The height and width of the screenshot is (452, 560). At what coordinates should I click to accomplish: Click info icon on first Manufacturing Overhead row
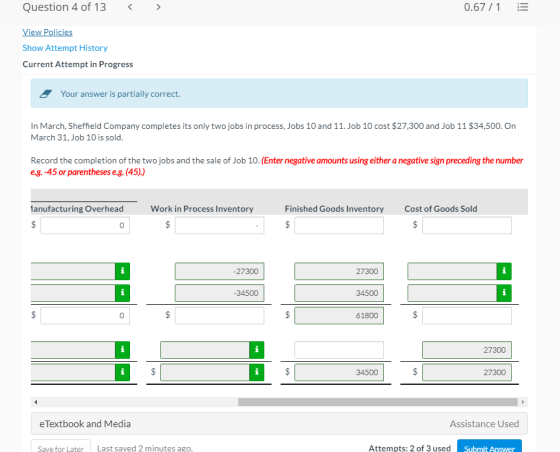[122, 271]
